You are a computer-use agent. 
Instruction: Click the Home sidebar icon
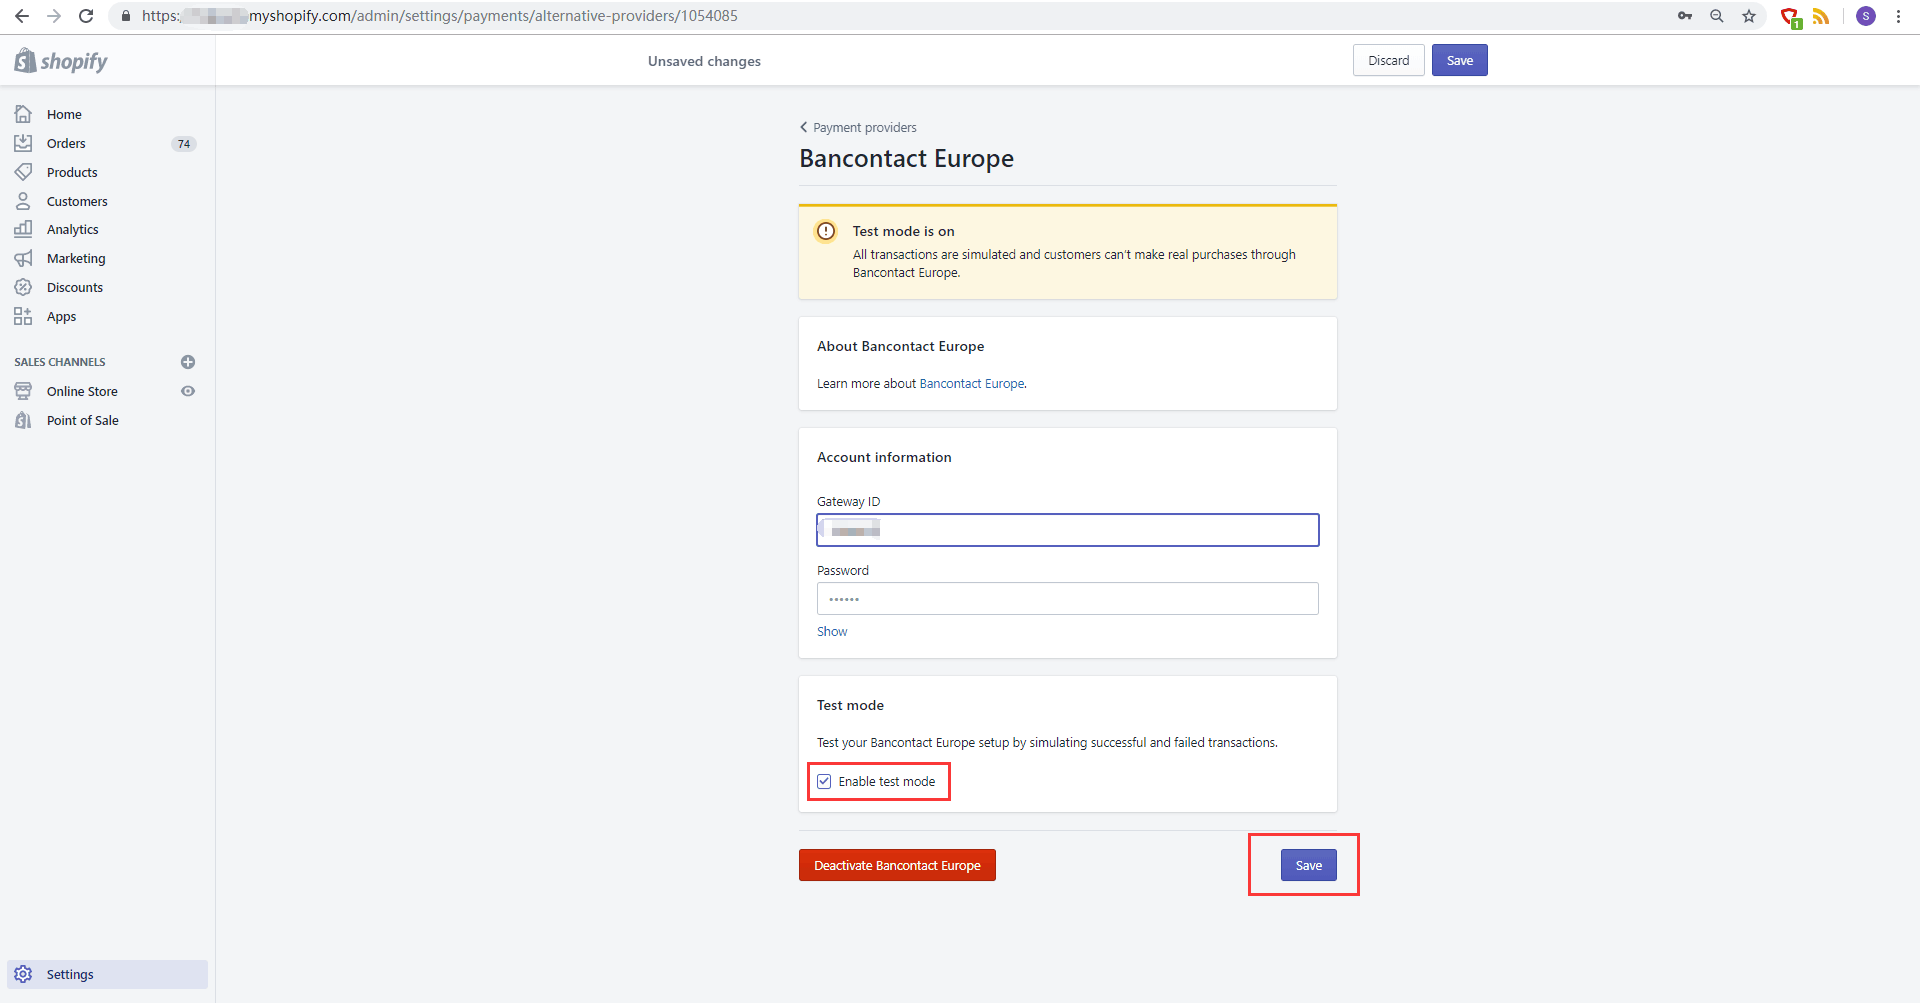[x=23, y=114]
